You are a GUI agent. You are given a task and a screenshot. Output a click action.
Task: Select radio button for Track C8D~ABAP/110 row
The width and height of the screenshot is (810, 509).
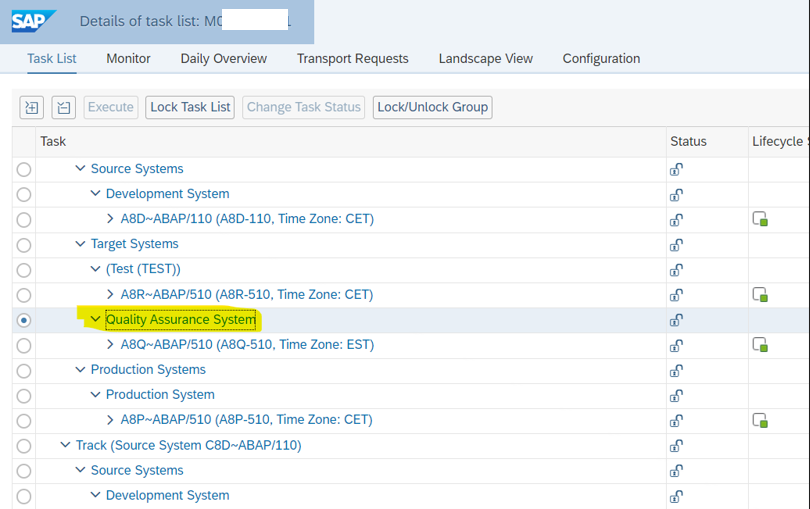click(24, 446)
